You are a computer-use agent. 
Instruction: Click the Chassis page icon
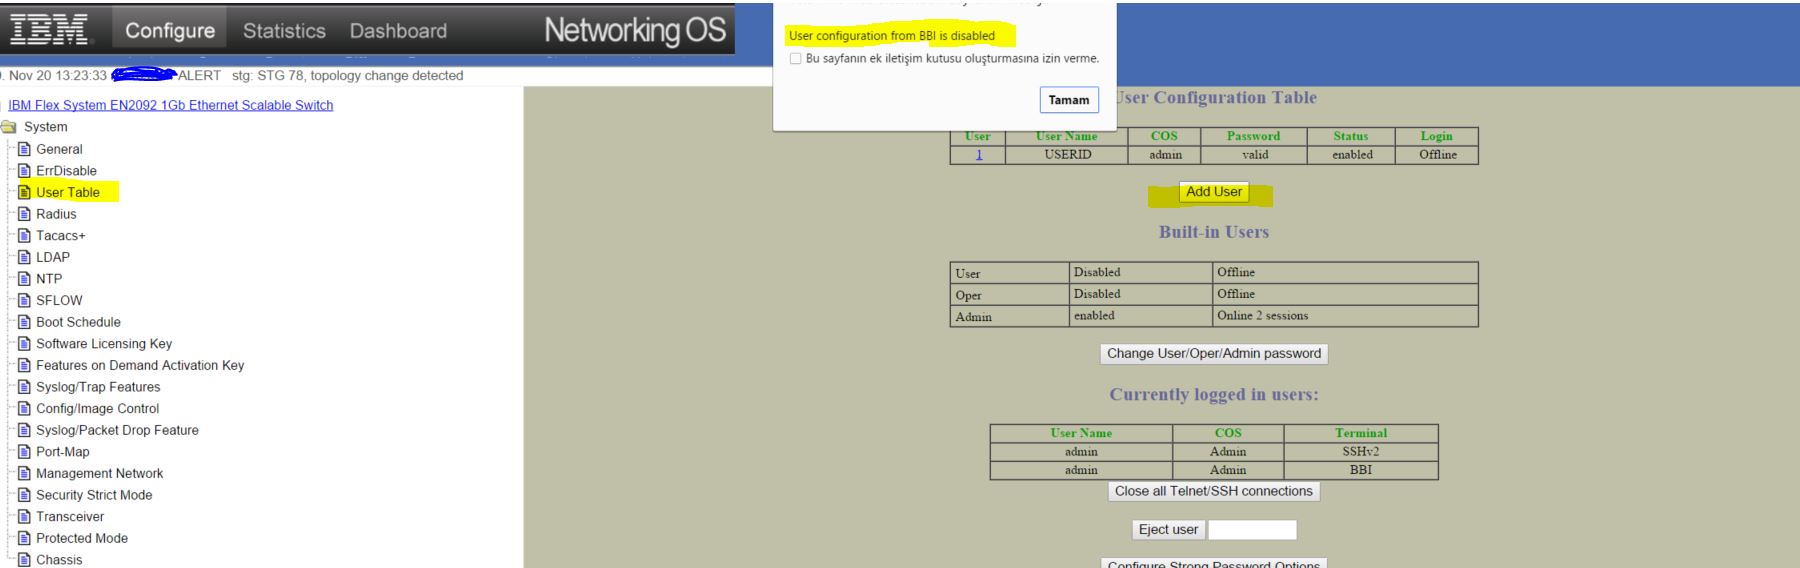[x=25, y=560]
